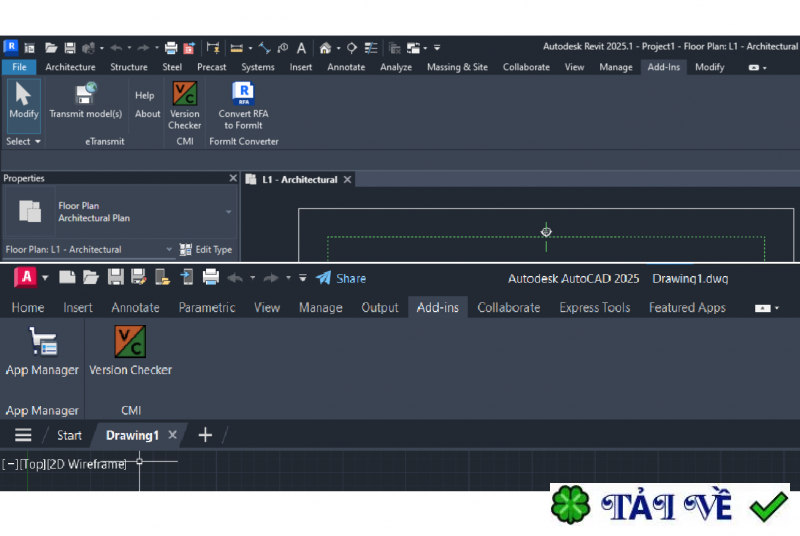Expand AutoCAD's Undo history dropdown
This screenshot has width=800, height=536.
pyautogui.click(x=253, y=278)
